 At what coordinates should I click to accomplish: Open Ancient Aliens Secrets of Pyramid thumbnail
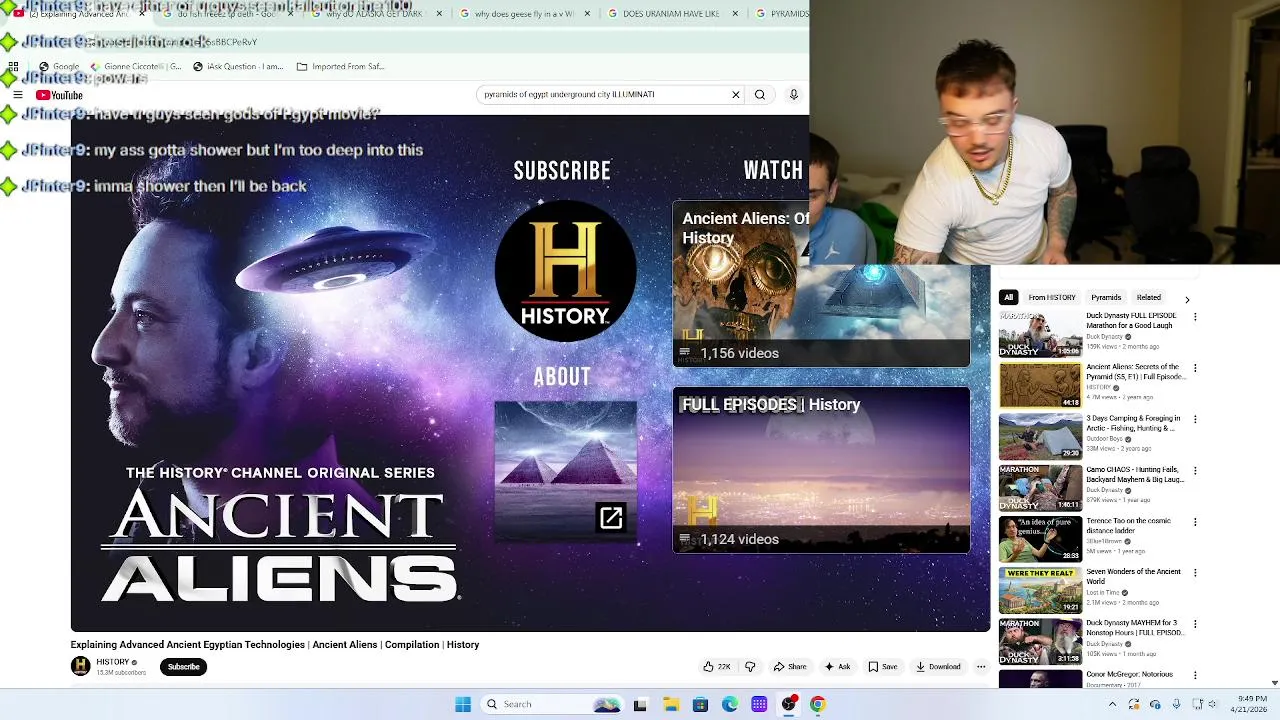1040,385
